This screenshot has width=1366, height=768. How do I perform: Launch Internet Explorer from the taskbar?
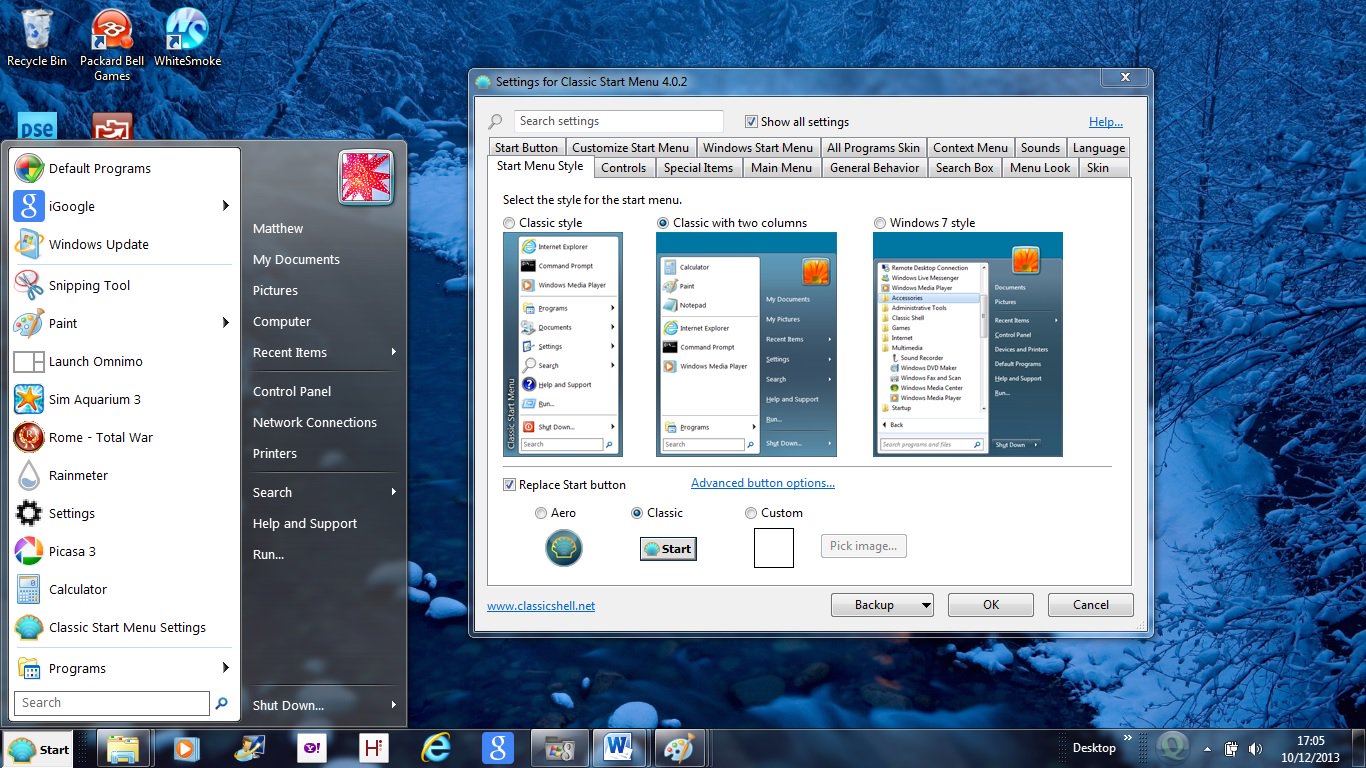click(x=435, y=747)
